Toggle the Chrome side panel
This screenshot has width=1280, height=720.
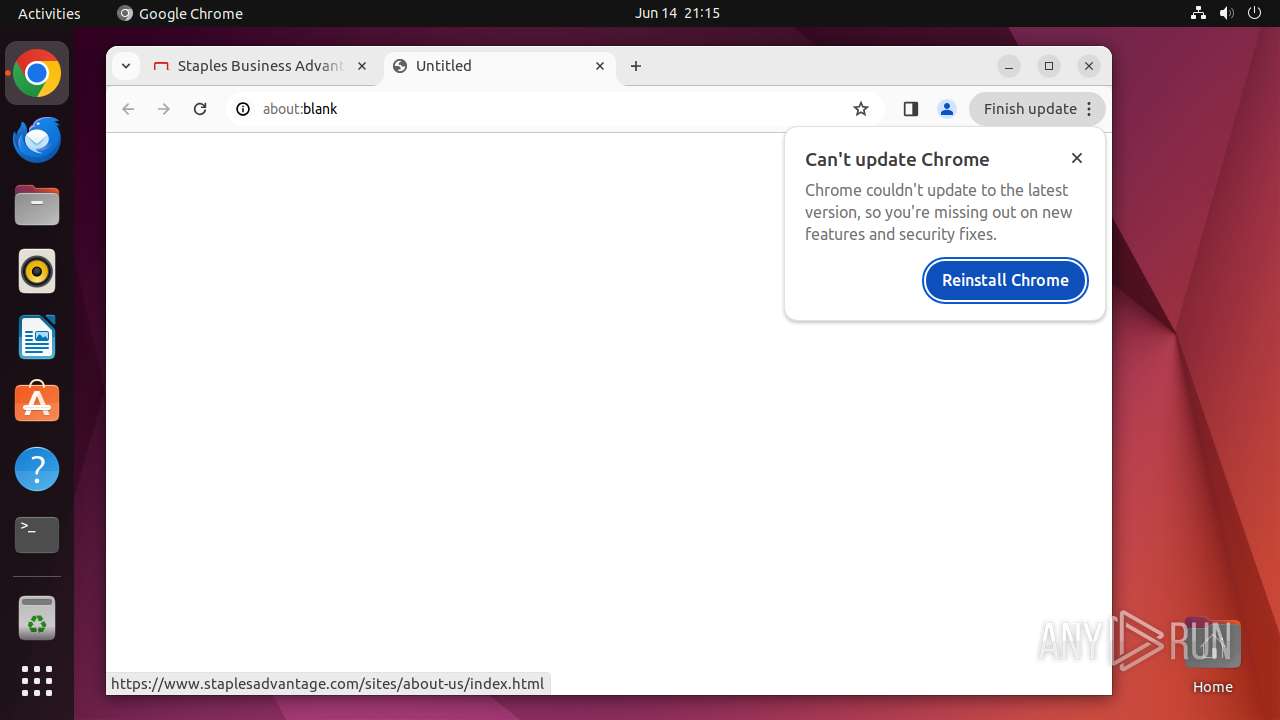(910, 109)
